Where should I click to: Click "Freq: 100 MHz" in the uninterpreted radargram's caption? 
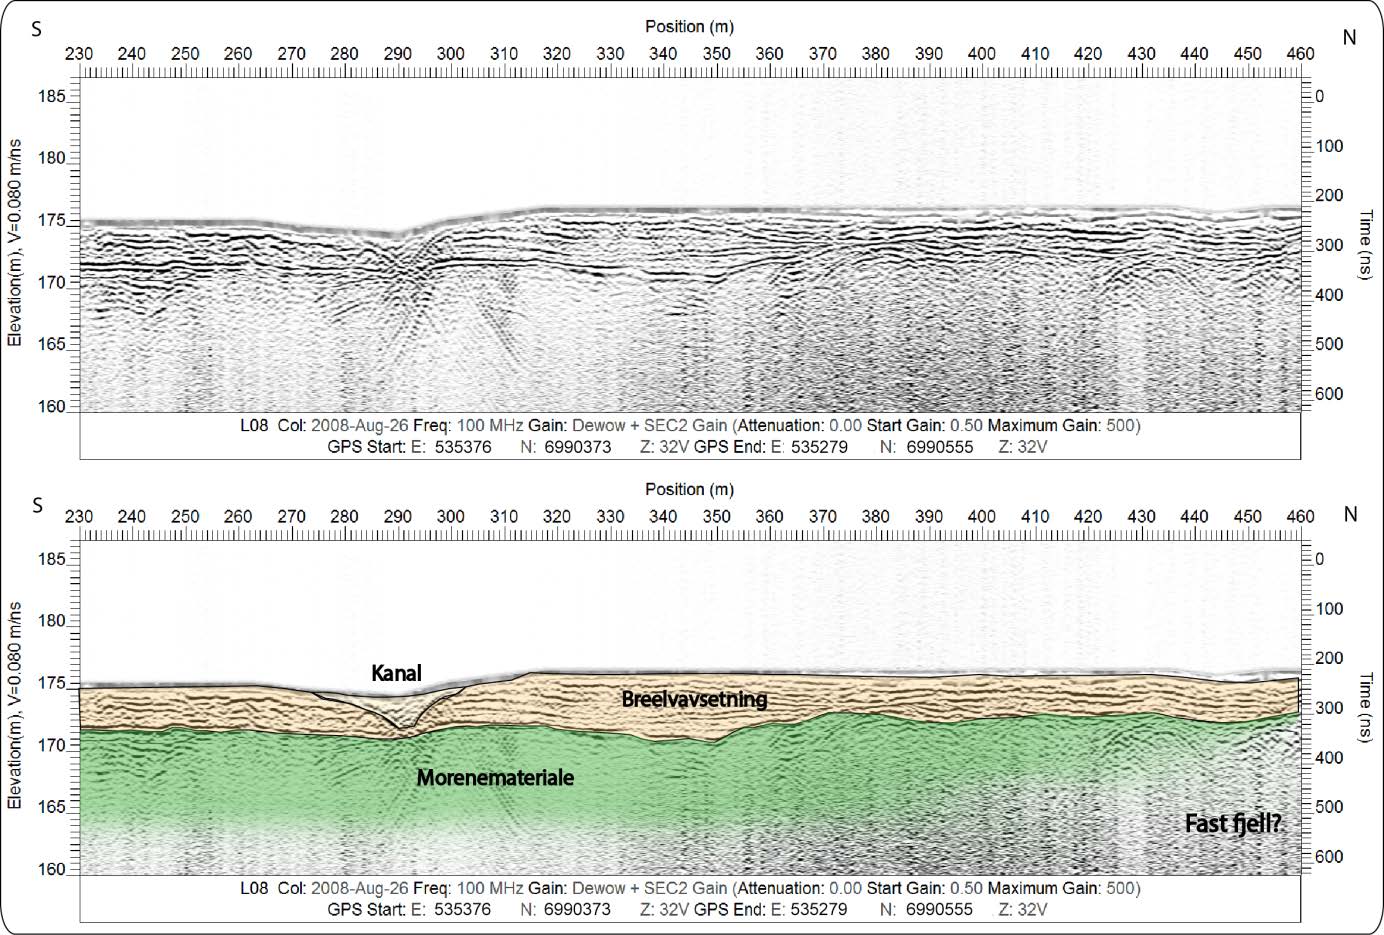coord(468,425)
